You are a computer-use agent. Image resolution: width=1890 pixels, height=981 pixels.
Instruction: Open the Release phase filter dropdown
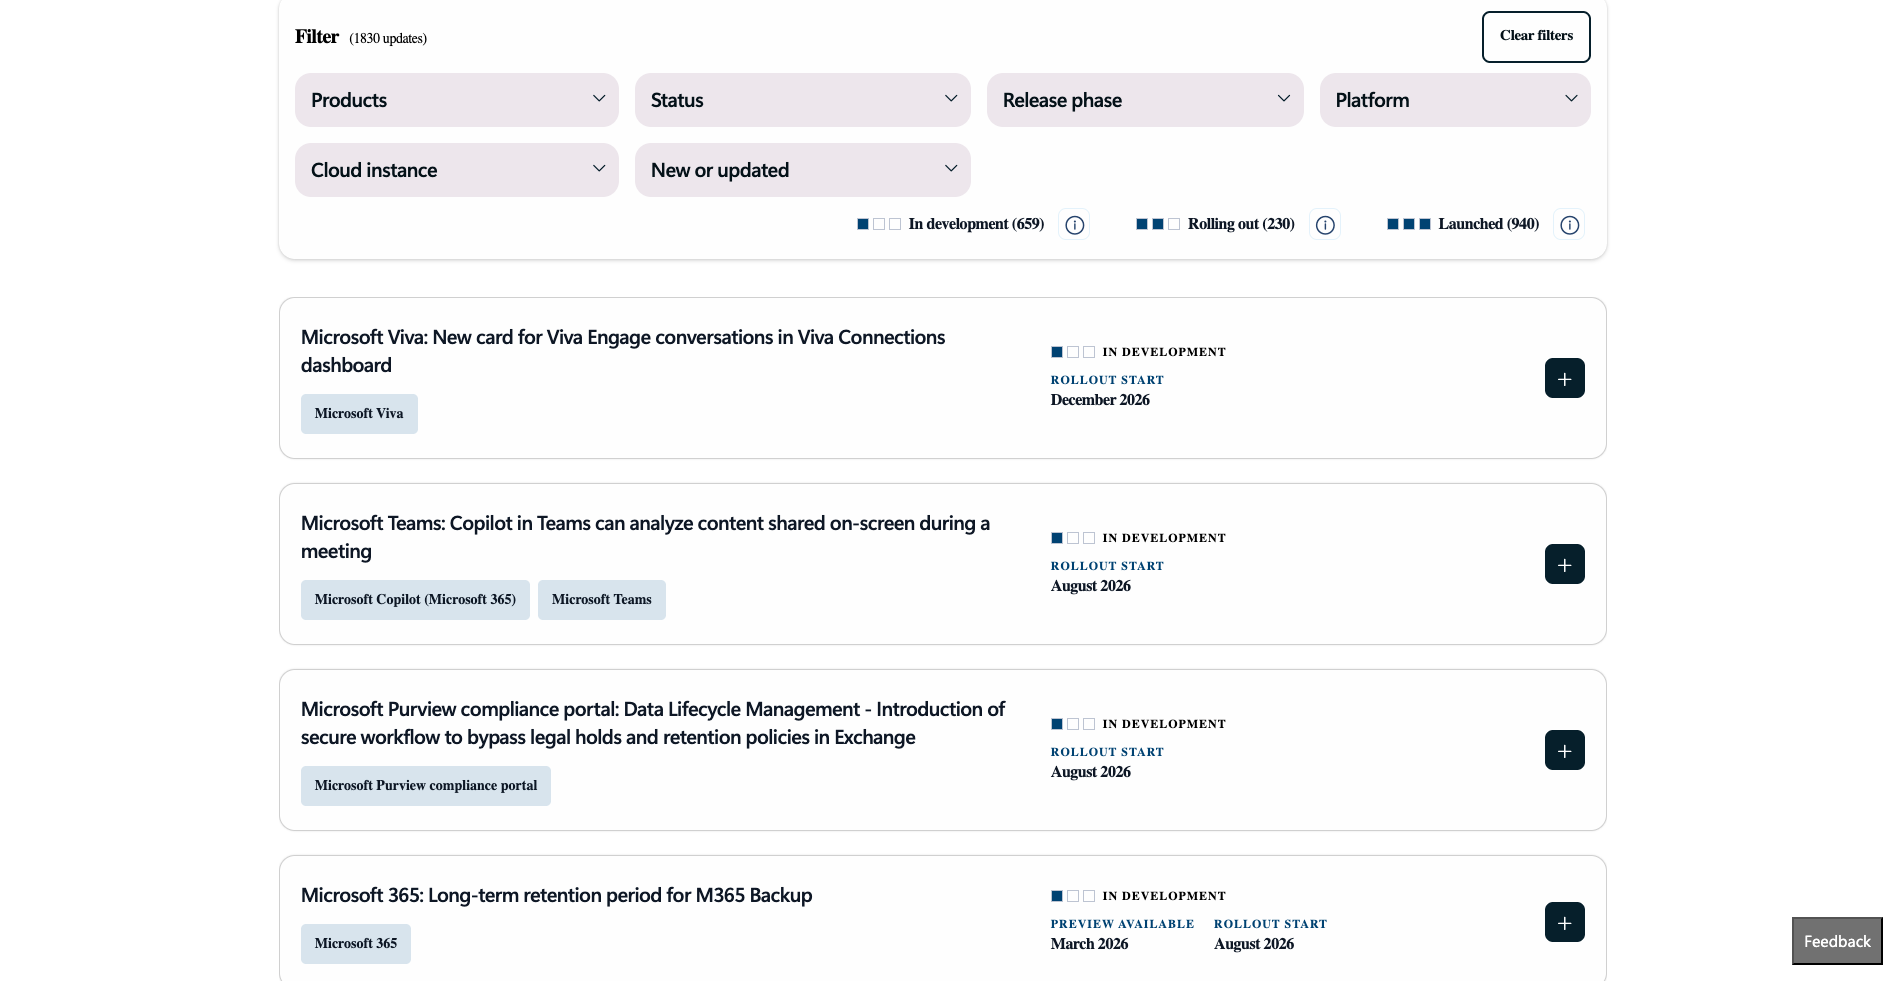coord(1145,100)
